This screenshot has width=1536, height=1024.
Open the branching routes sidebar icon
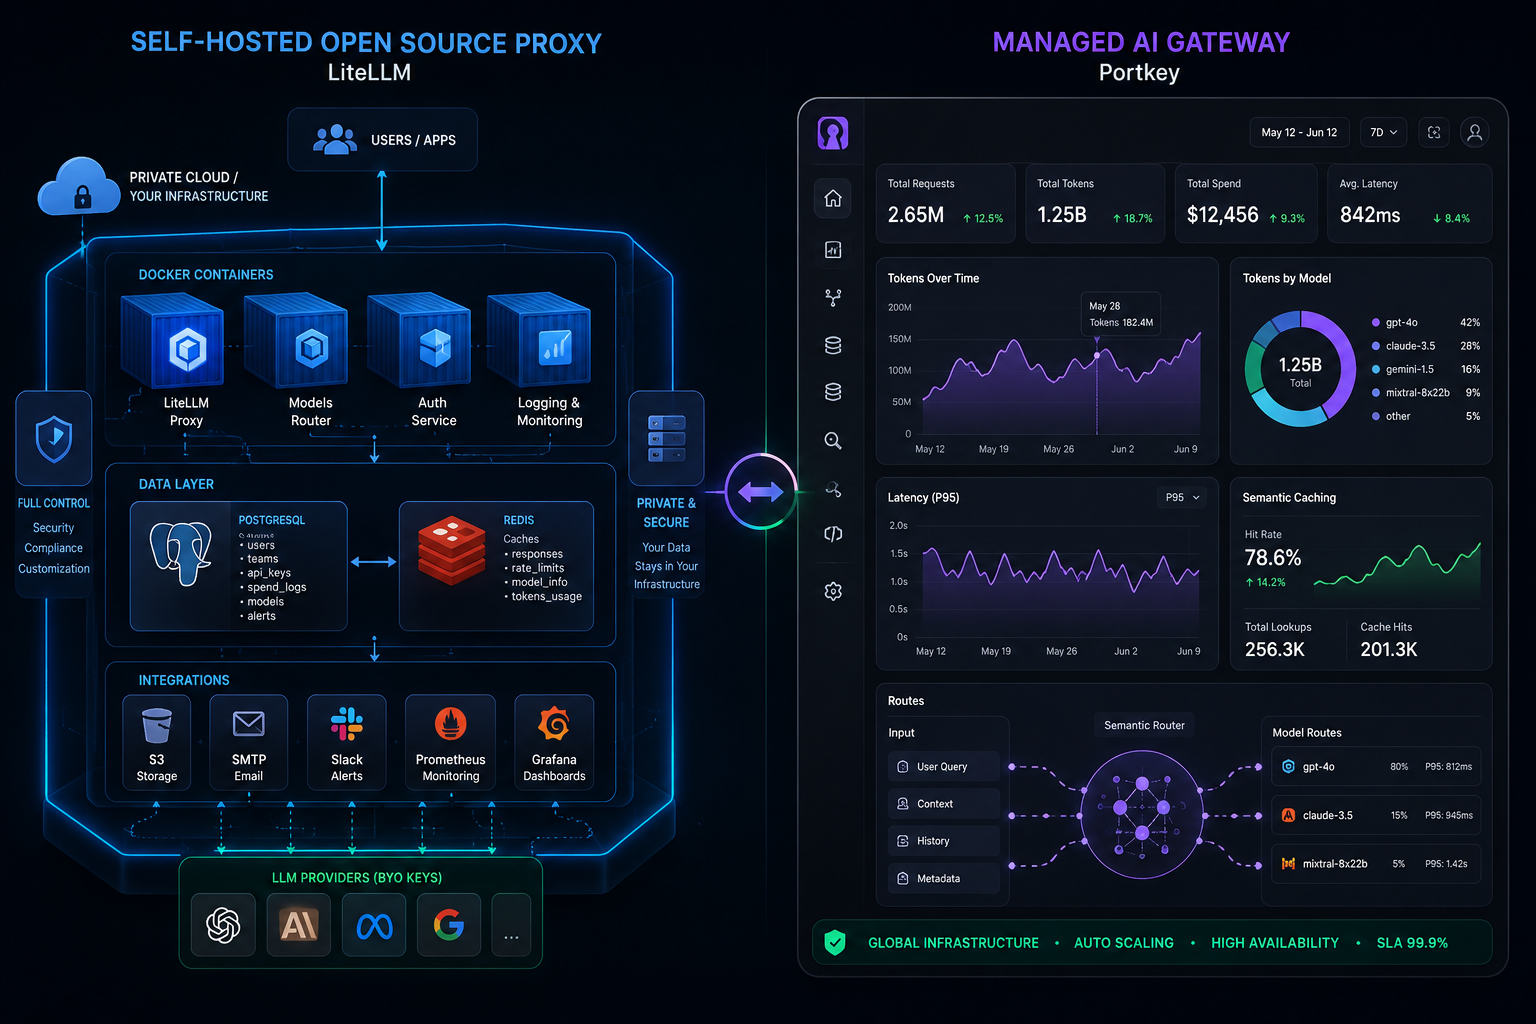pyautogui.click(x=833, y=298)
